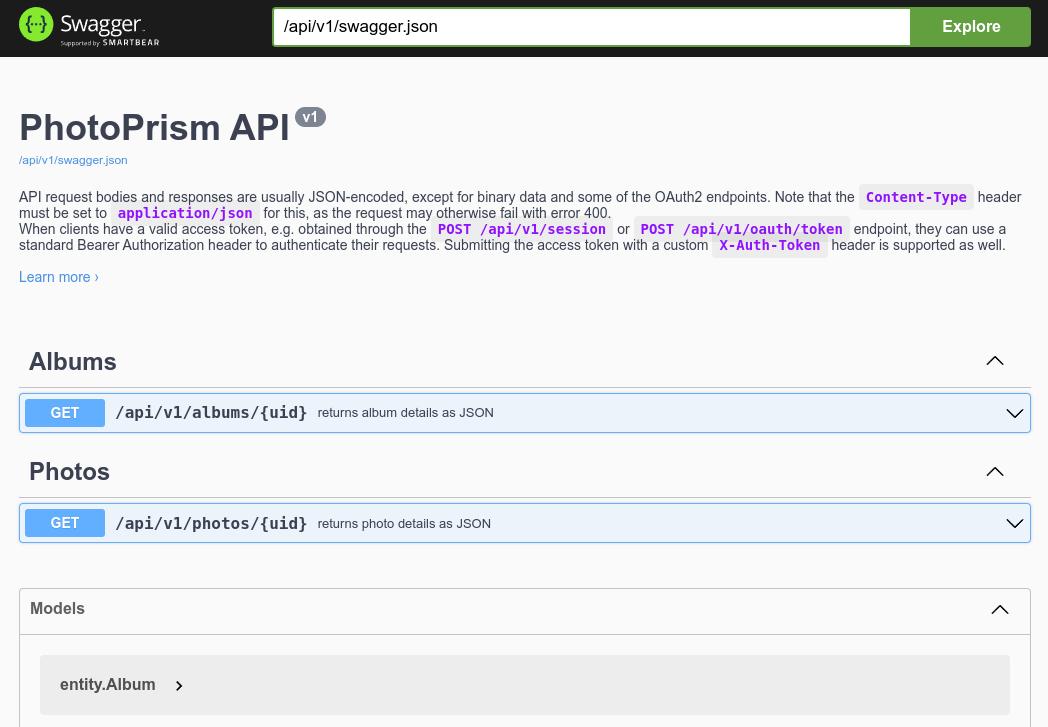Click the swagger.json URL input field
The image size is (1048, 727).
[x=591, y=27]
